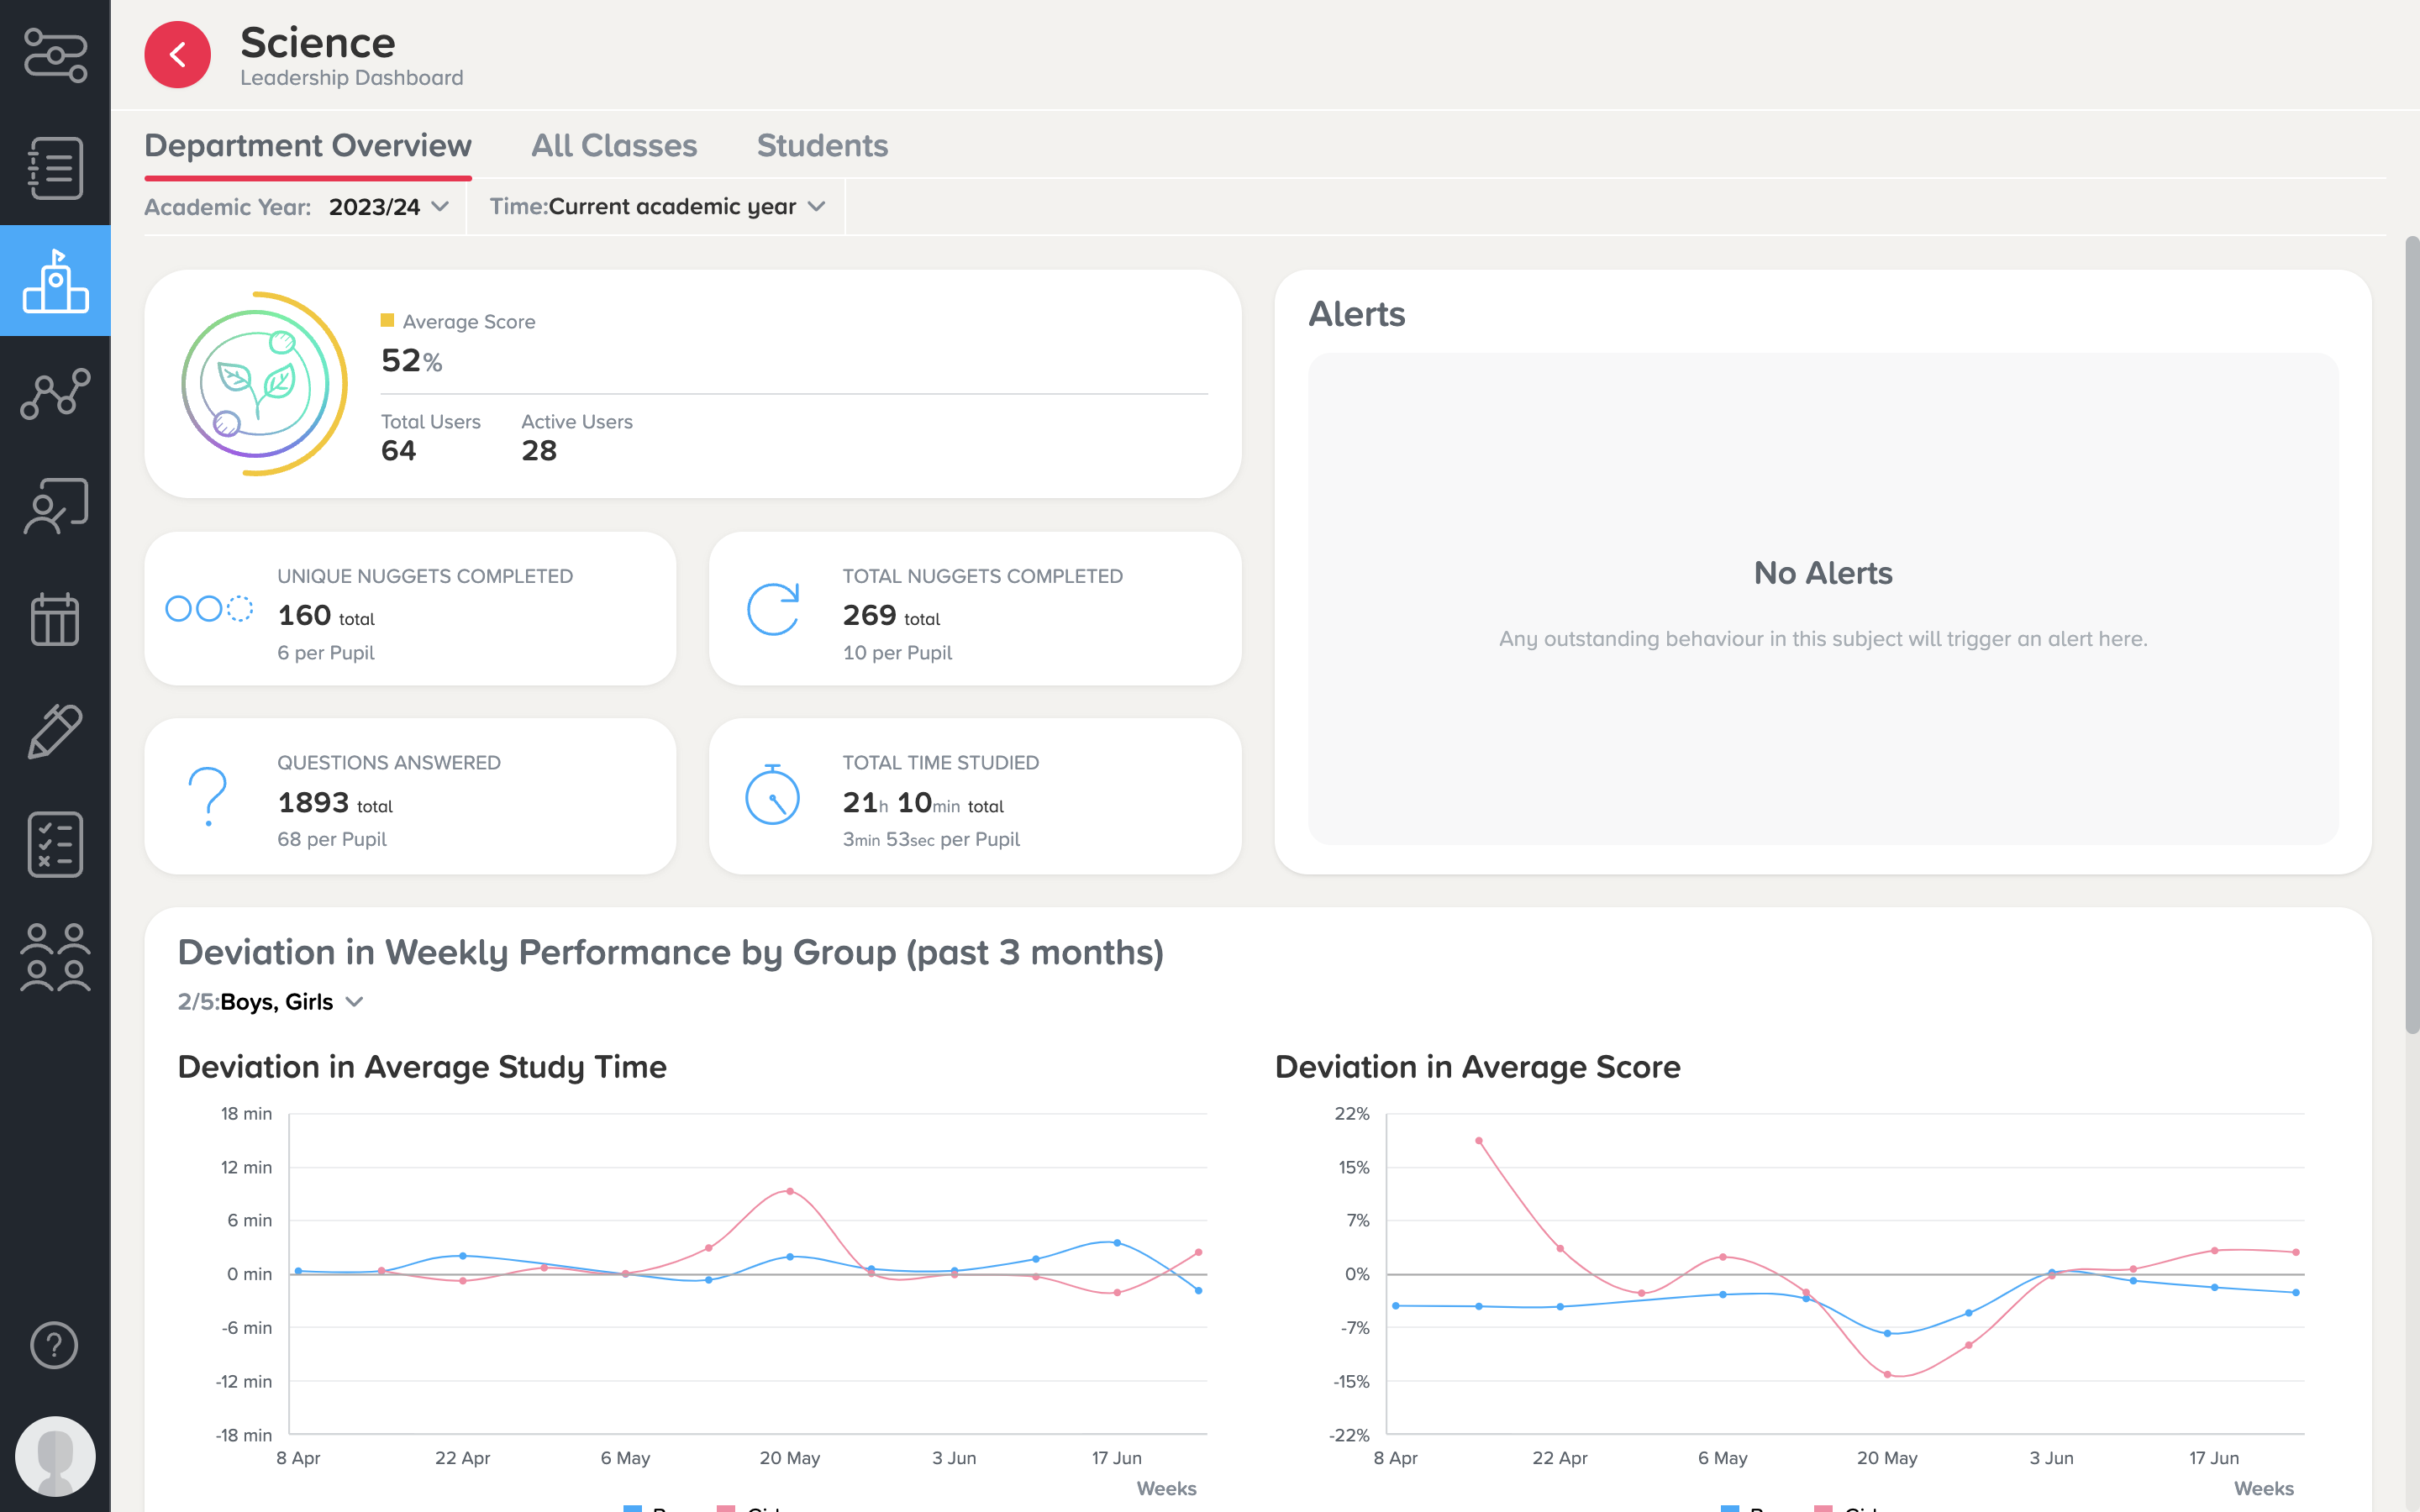Click the vertical page scrollbar
Screen dimensions: 2420x1512
[x=2411, y=635]
